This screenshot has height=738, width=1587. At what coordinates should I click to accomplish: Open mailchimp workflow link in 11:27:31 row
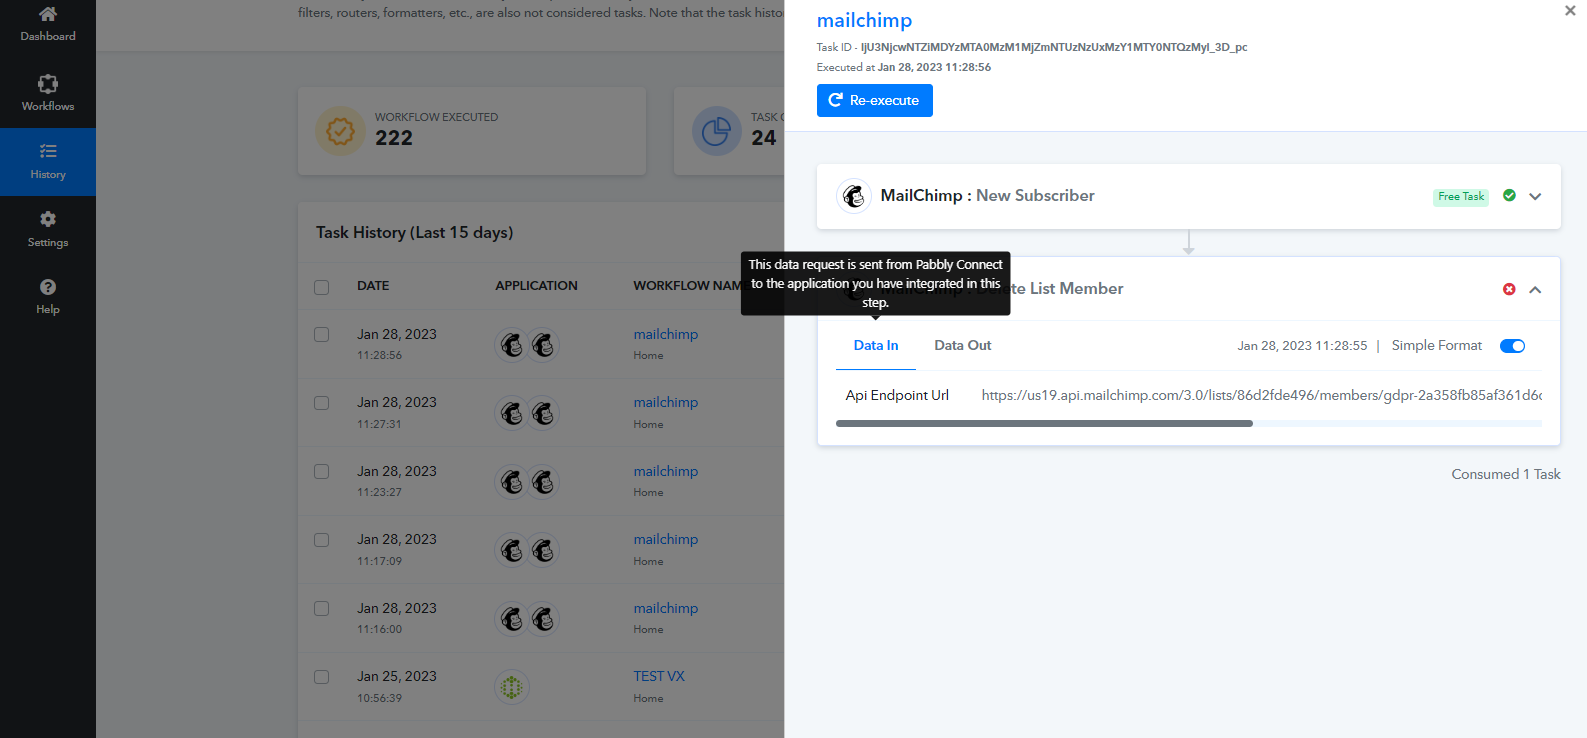[666, 402]
